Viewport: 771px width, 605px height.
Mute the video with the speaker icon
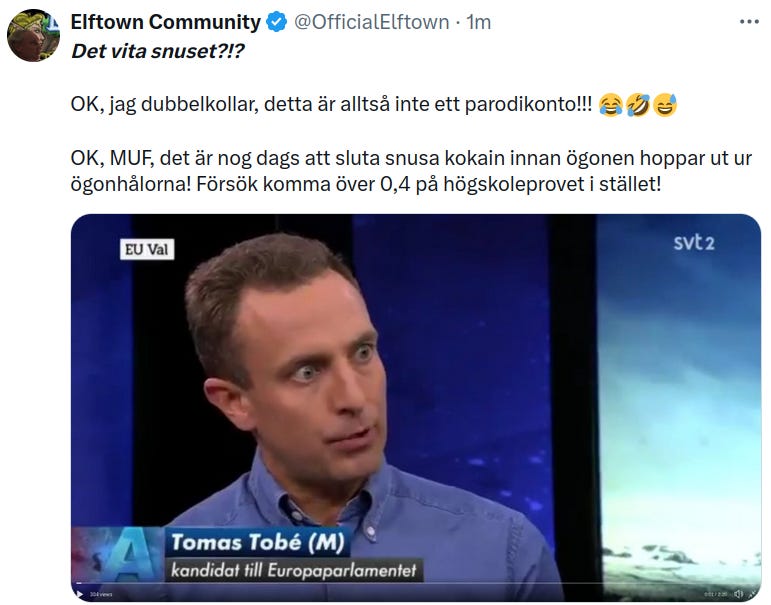tap(738, 594)
